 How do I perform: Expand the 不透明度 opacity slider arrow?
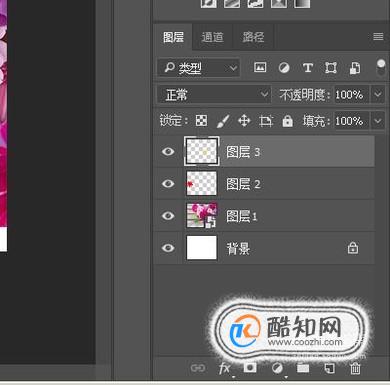(x=378, y=95)
